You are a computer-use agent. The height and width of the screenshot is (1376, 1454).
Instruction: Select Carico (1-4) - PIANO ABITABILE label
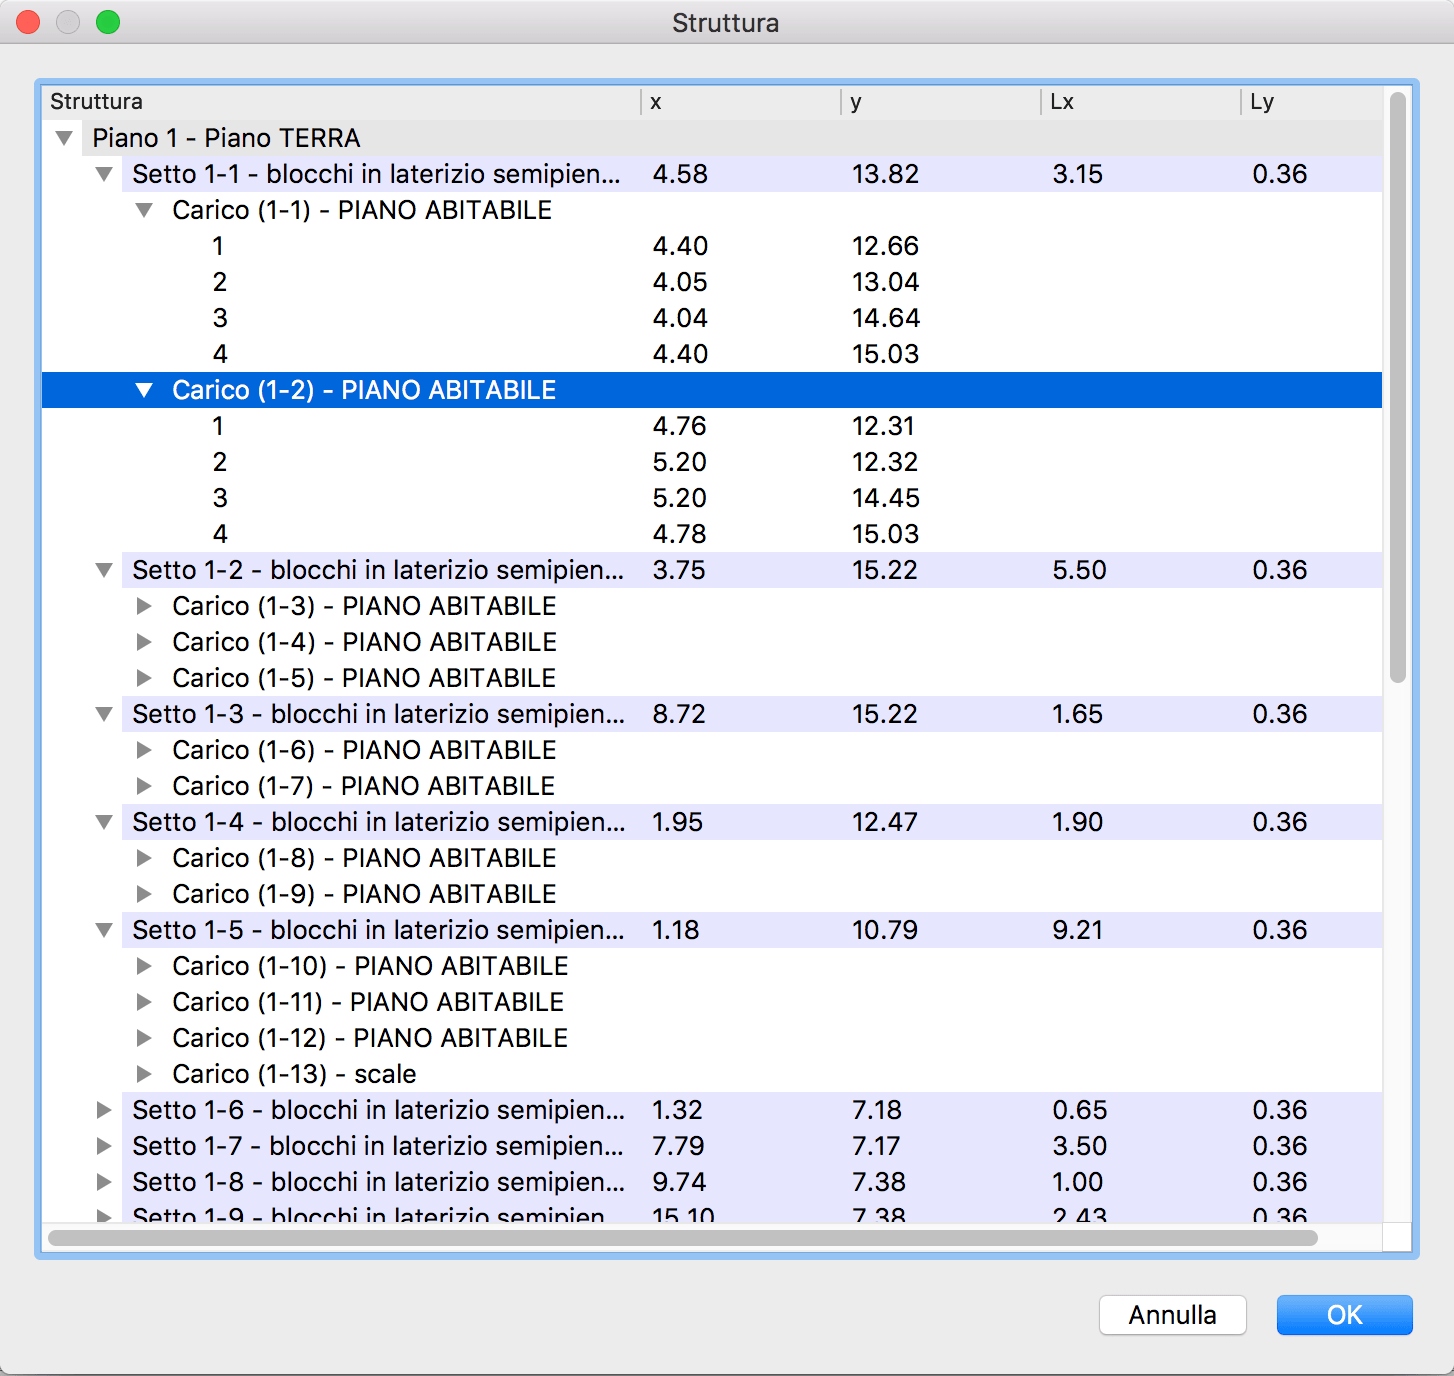click(x=364, y=642)
